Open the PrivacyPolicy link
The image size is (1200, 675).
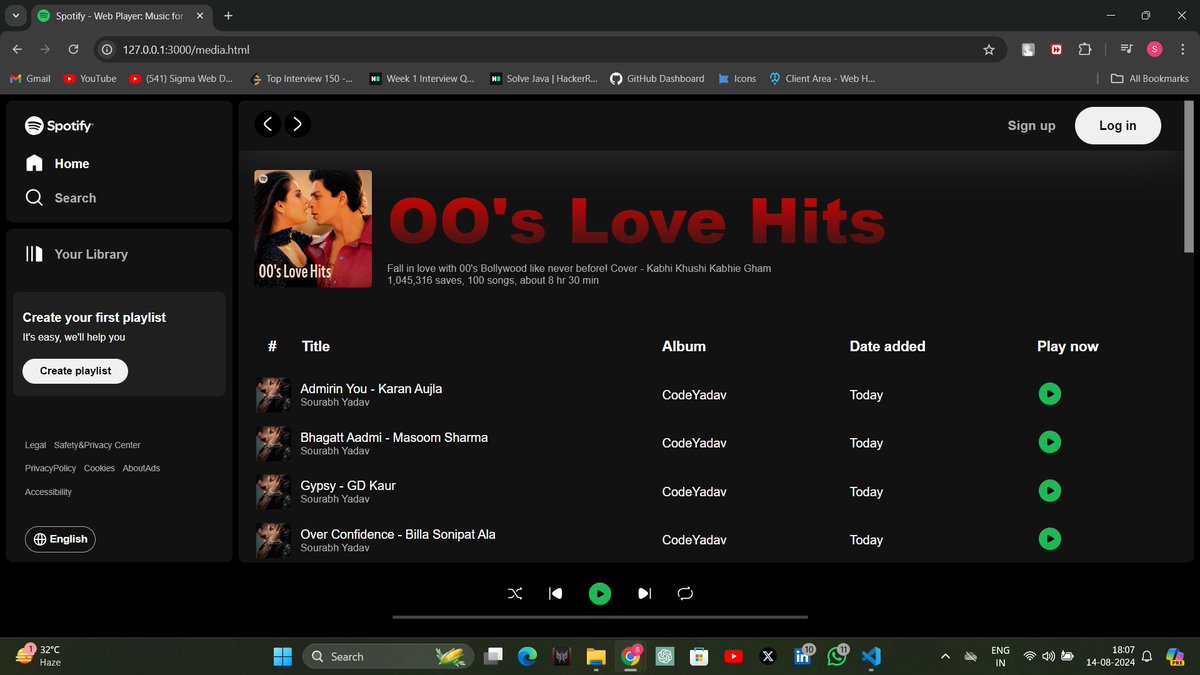coord(50,468)
